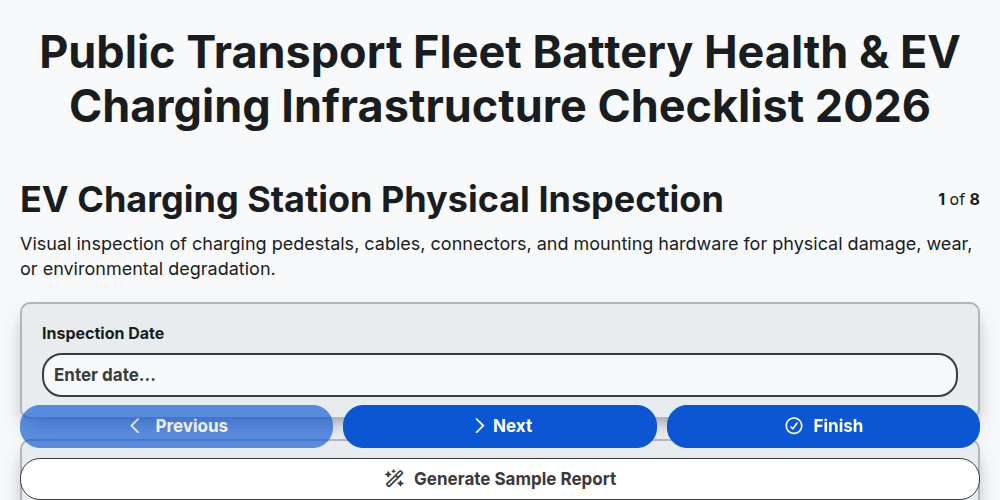Click the Inspection Date field label
The width and height of the screenshot is (1000, 500).
coord(103,334)
